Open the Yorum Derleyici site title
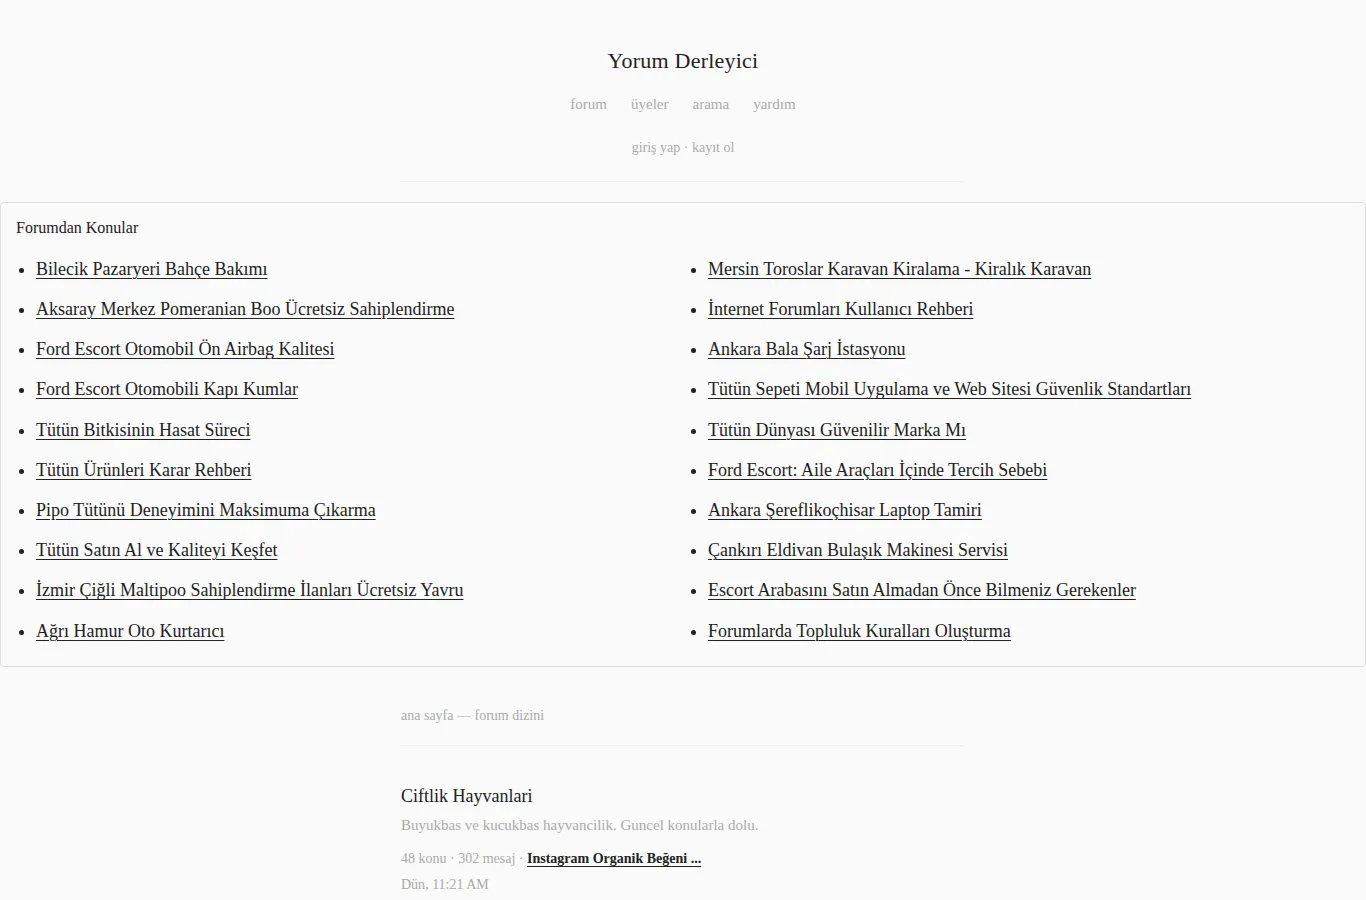 click(683, 61)
